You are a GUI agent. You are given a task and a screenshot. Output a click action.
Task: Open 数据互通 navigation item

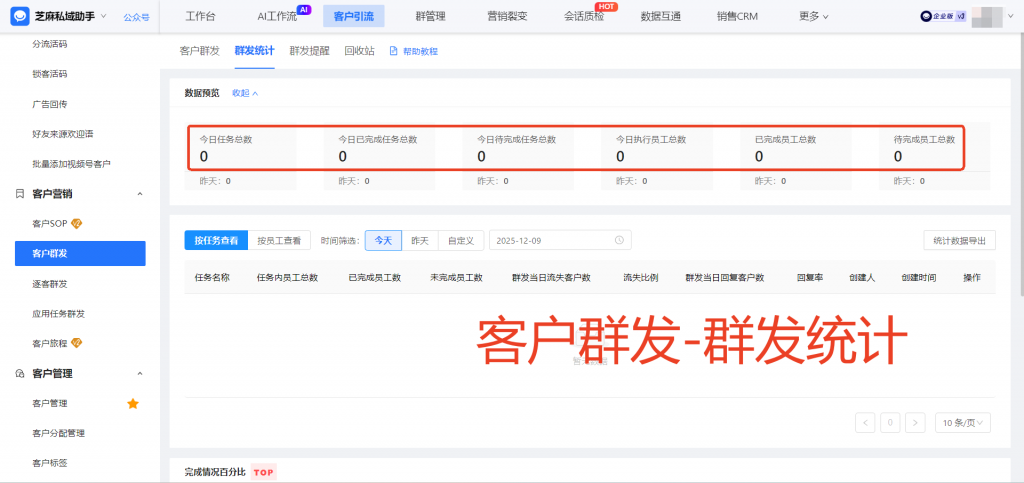click(661, 16)
